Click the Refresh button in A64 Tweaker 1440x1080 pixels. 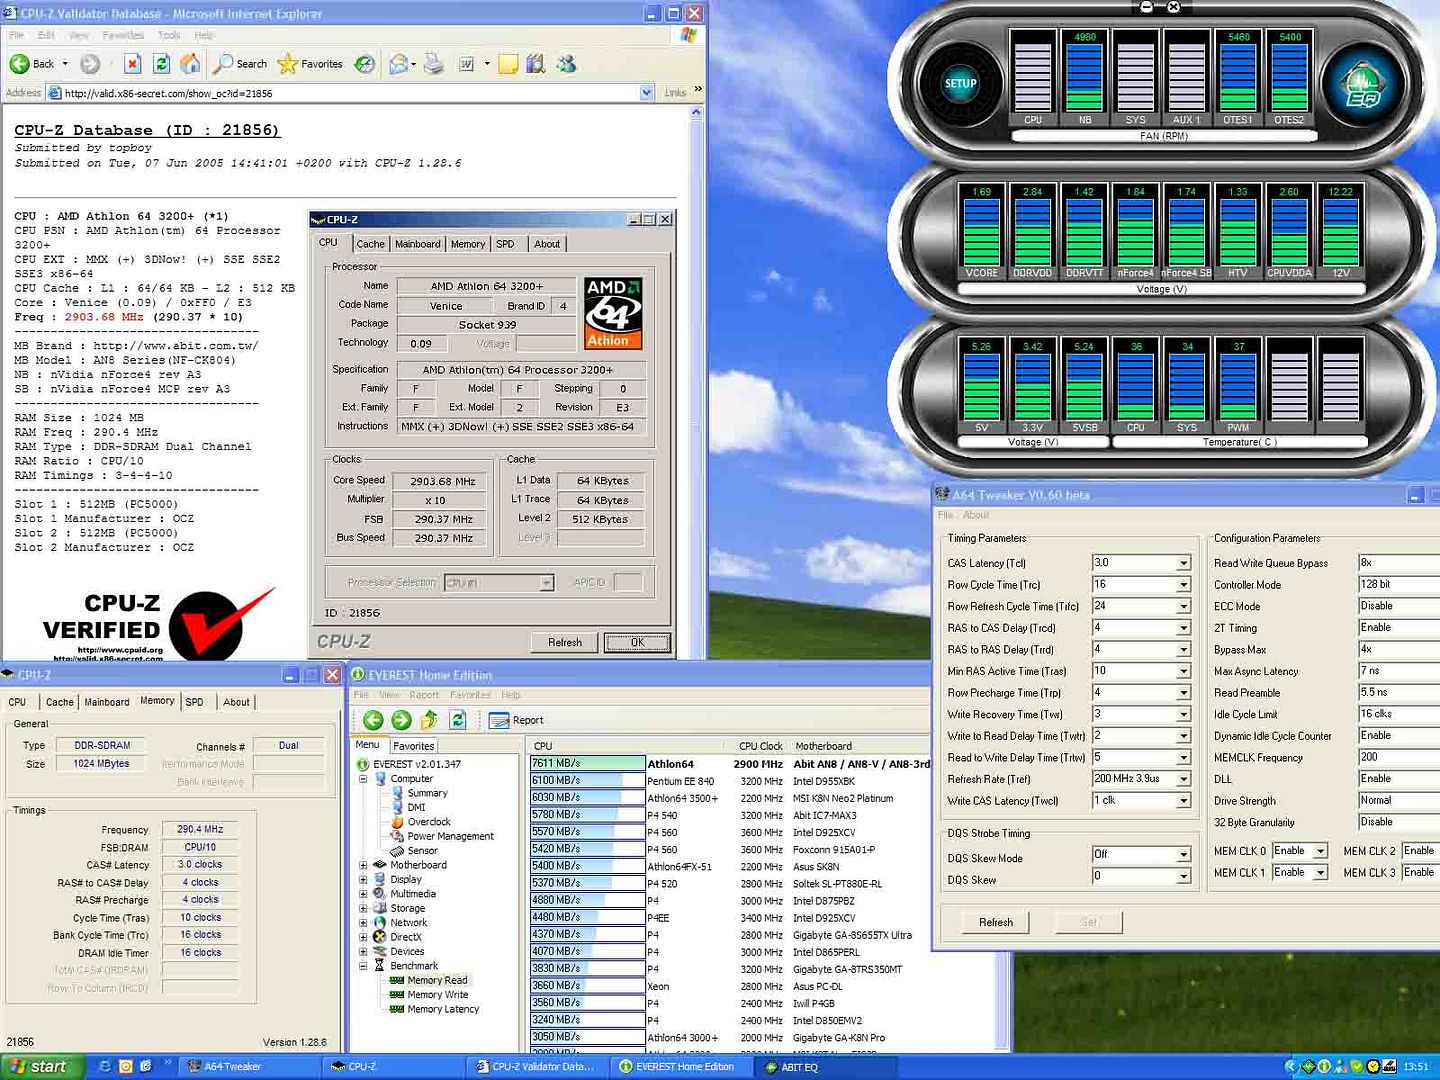click(996, 922)
